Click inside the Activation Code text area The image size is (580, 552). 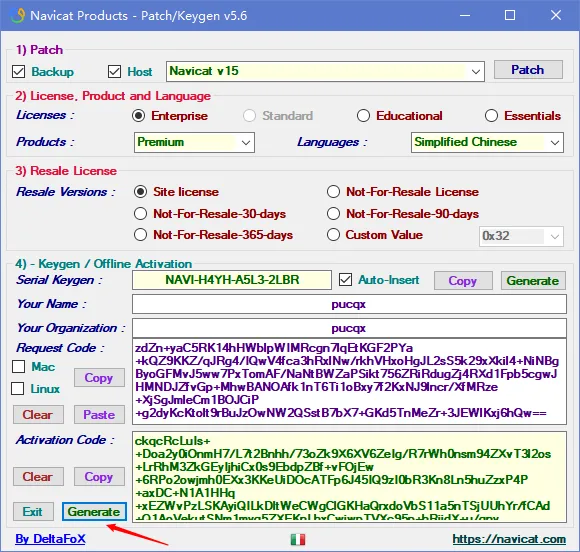click(349, 477)
